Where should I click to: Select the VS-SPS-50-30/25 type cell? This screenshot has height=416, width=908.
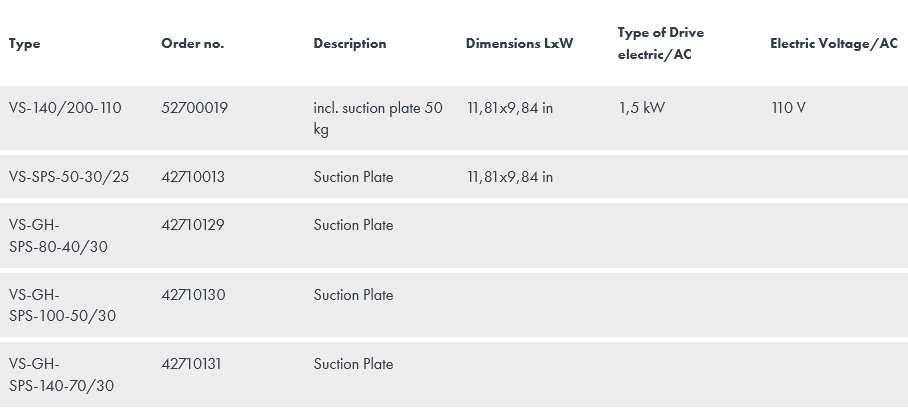69,177
